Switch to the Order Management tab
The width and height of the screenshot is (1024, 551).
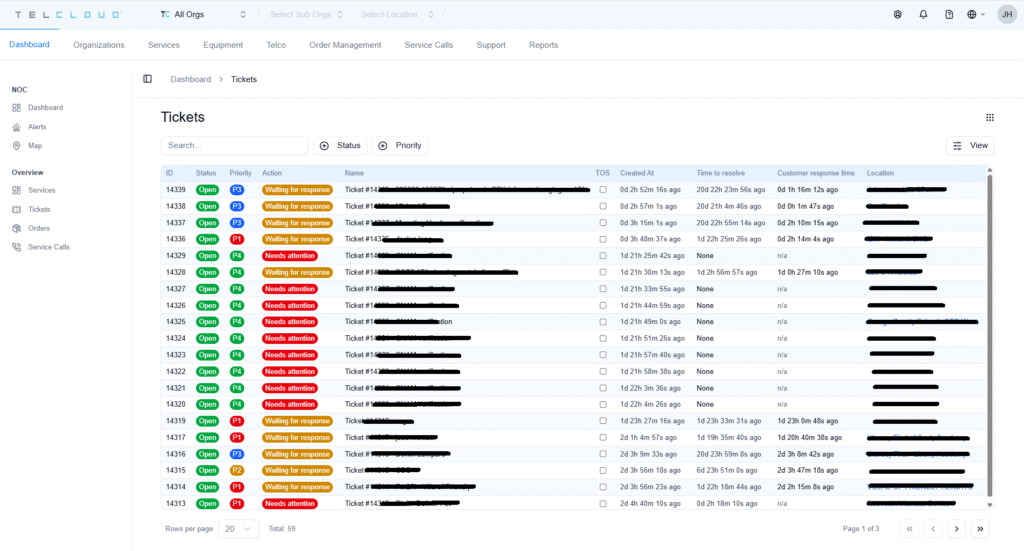click(345, 45)
